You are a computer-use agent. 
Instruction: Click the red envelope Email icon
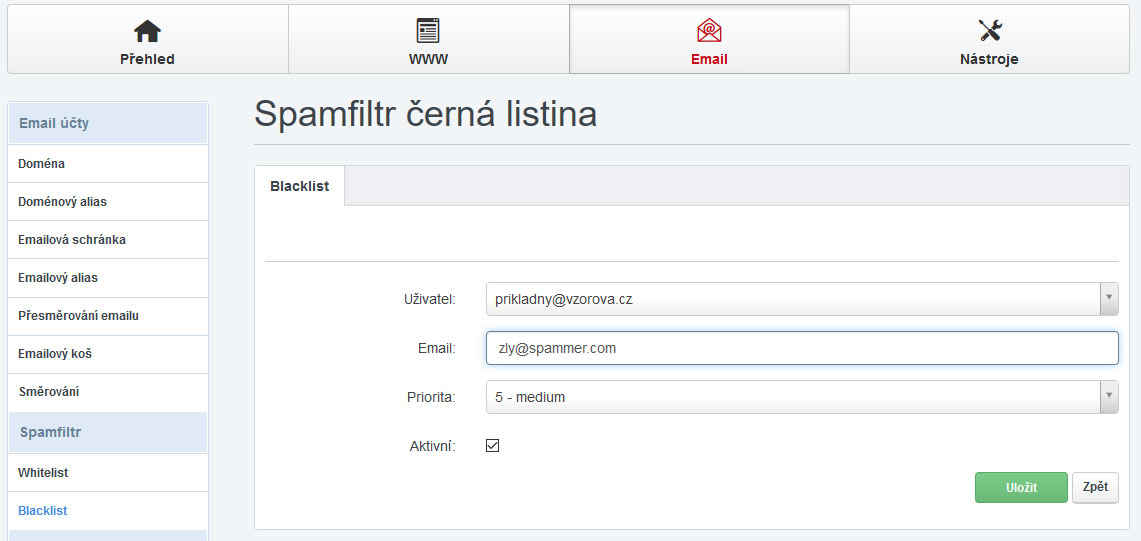point(709,30)
